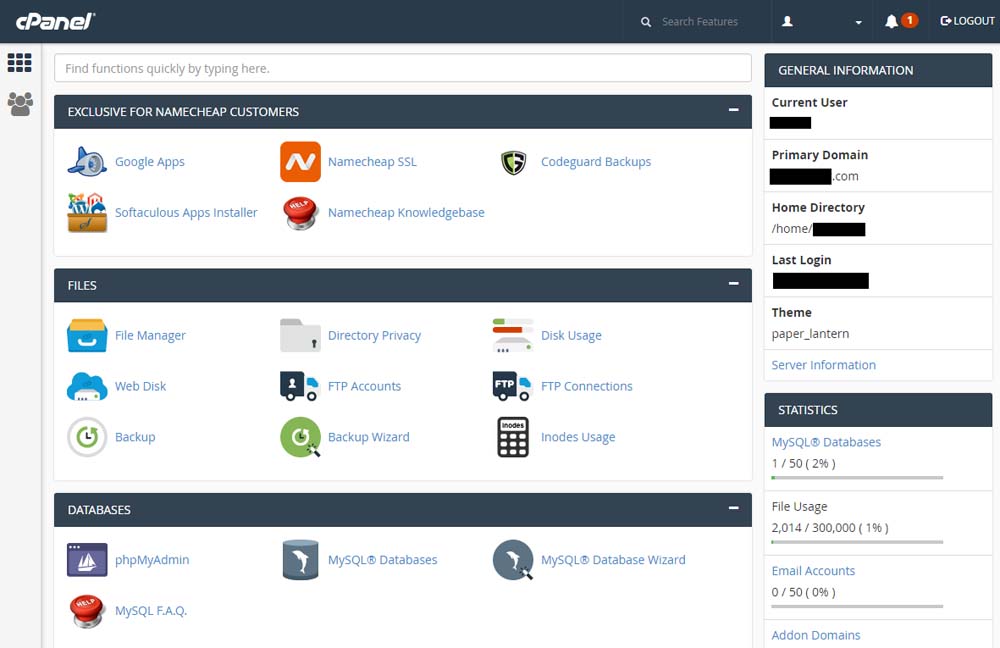Image resolution: width=1000 pixels, height=648 pixels.
Task: Launch Softaculous Apps Installer icon
Action: [87, 212]
